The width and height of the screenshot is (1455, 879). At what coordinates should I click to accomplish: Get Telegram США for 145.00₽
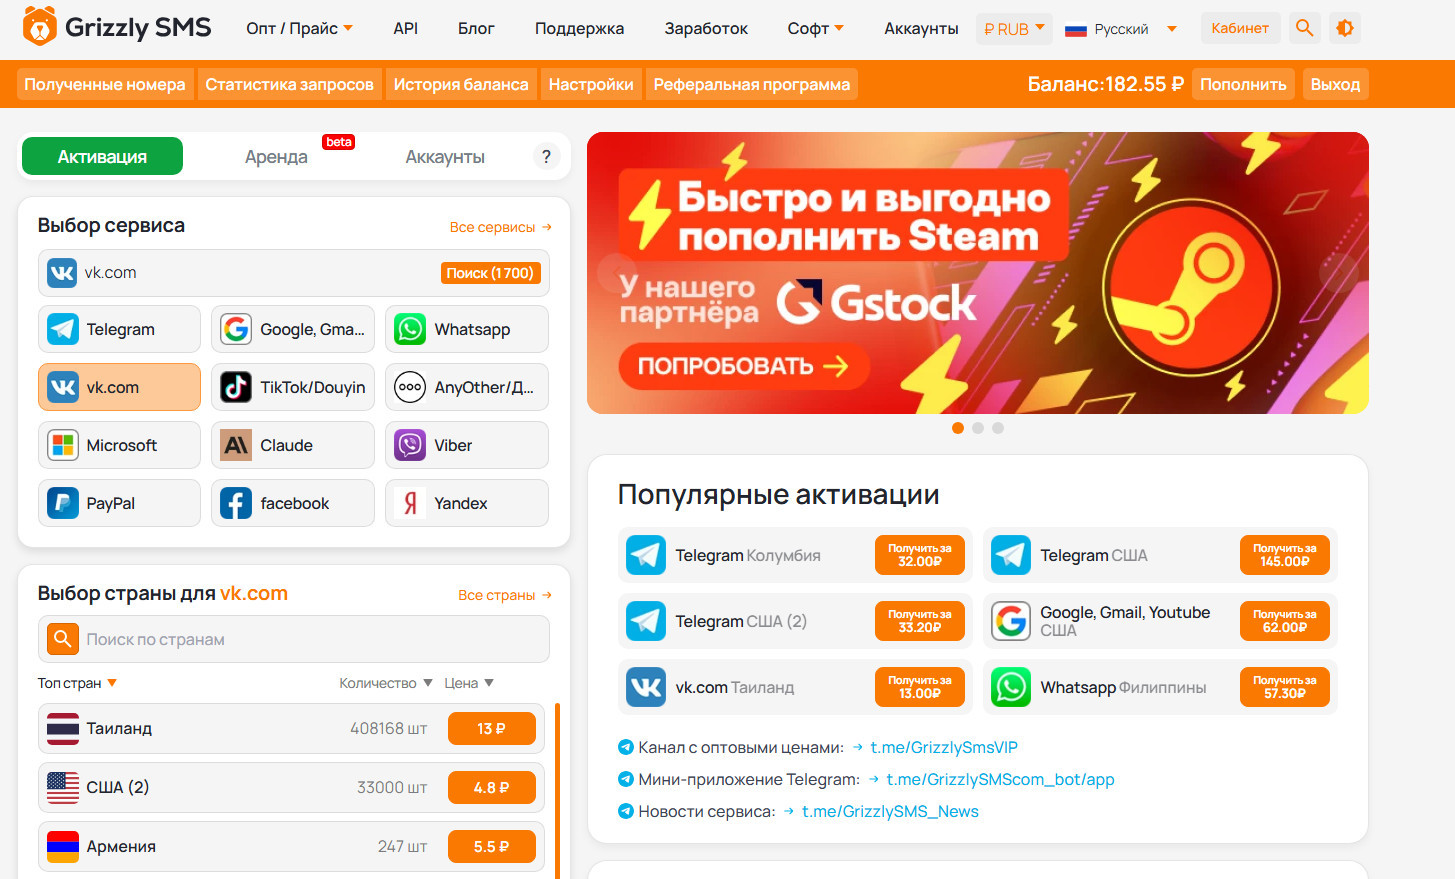coord(1285,555)
